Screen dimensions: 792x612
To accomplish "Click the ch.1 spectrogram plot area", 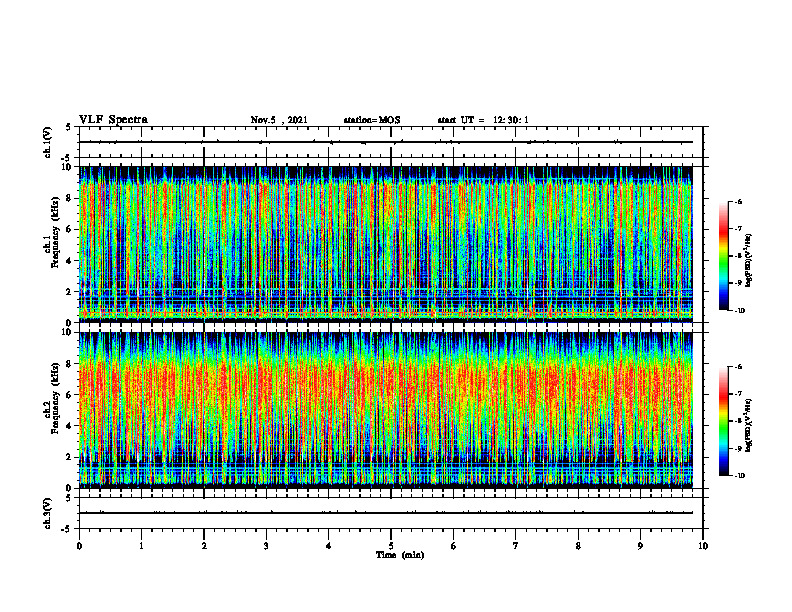I will pyautogui.click(x=386, y=244).
